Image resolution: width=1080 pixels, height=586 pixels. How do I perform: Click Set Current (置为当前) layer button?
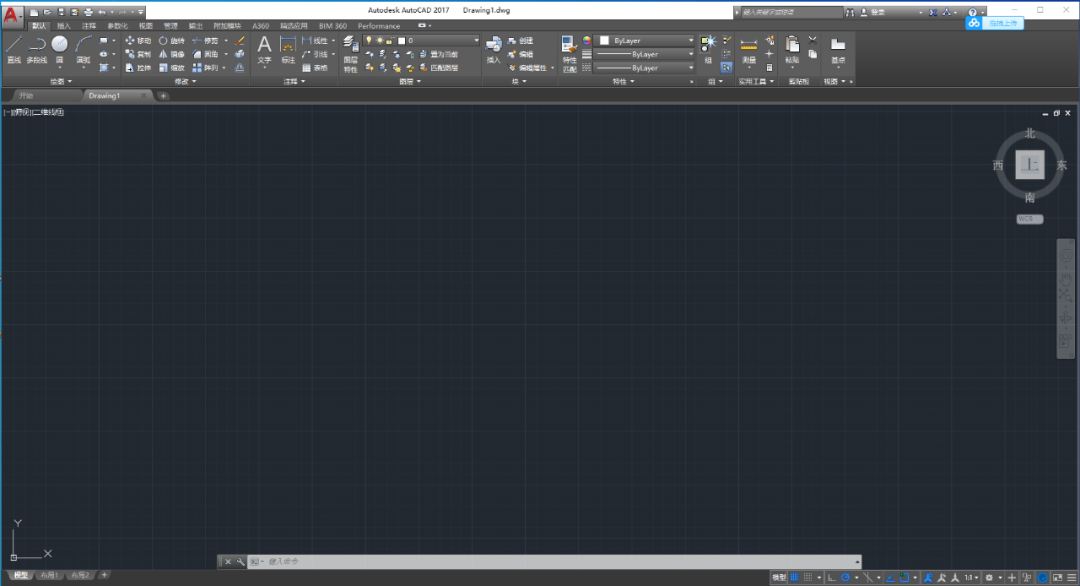(x=439, y=54)
